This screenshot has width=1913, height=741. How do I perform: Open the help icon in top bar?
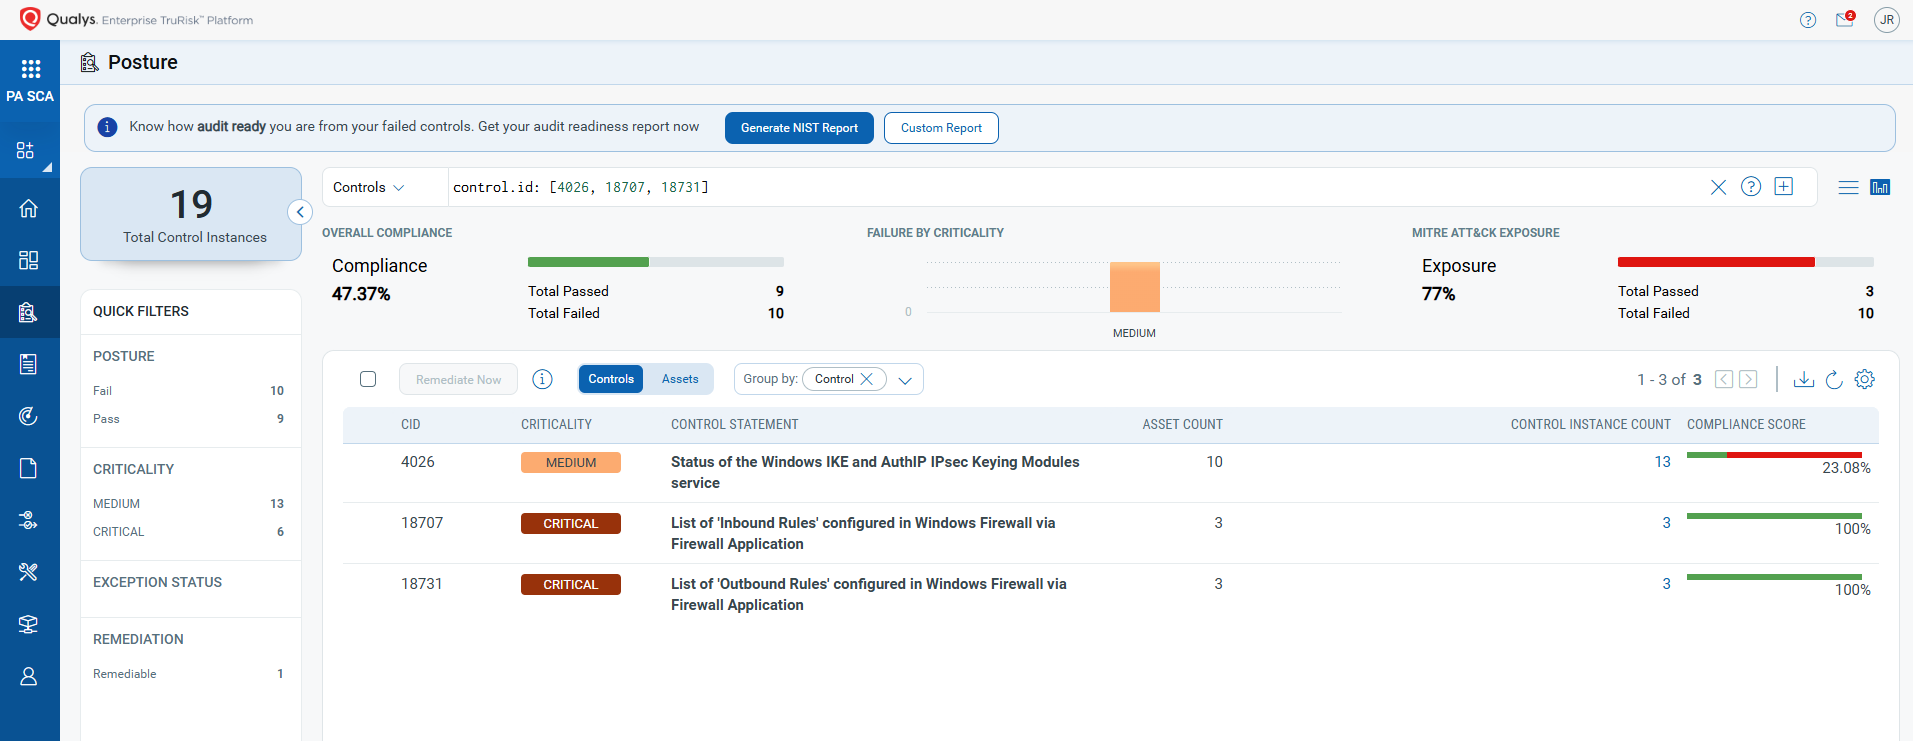tap(1808, 20)
